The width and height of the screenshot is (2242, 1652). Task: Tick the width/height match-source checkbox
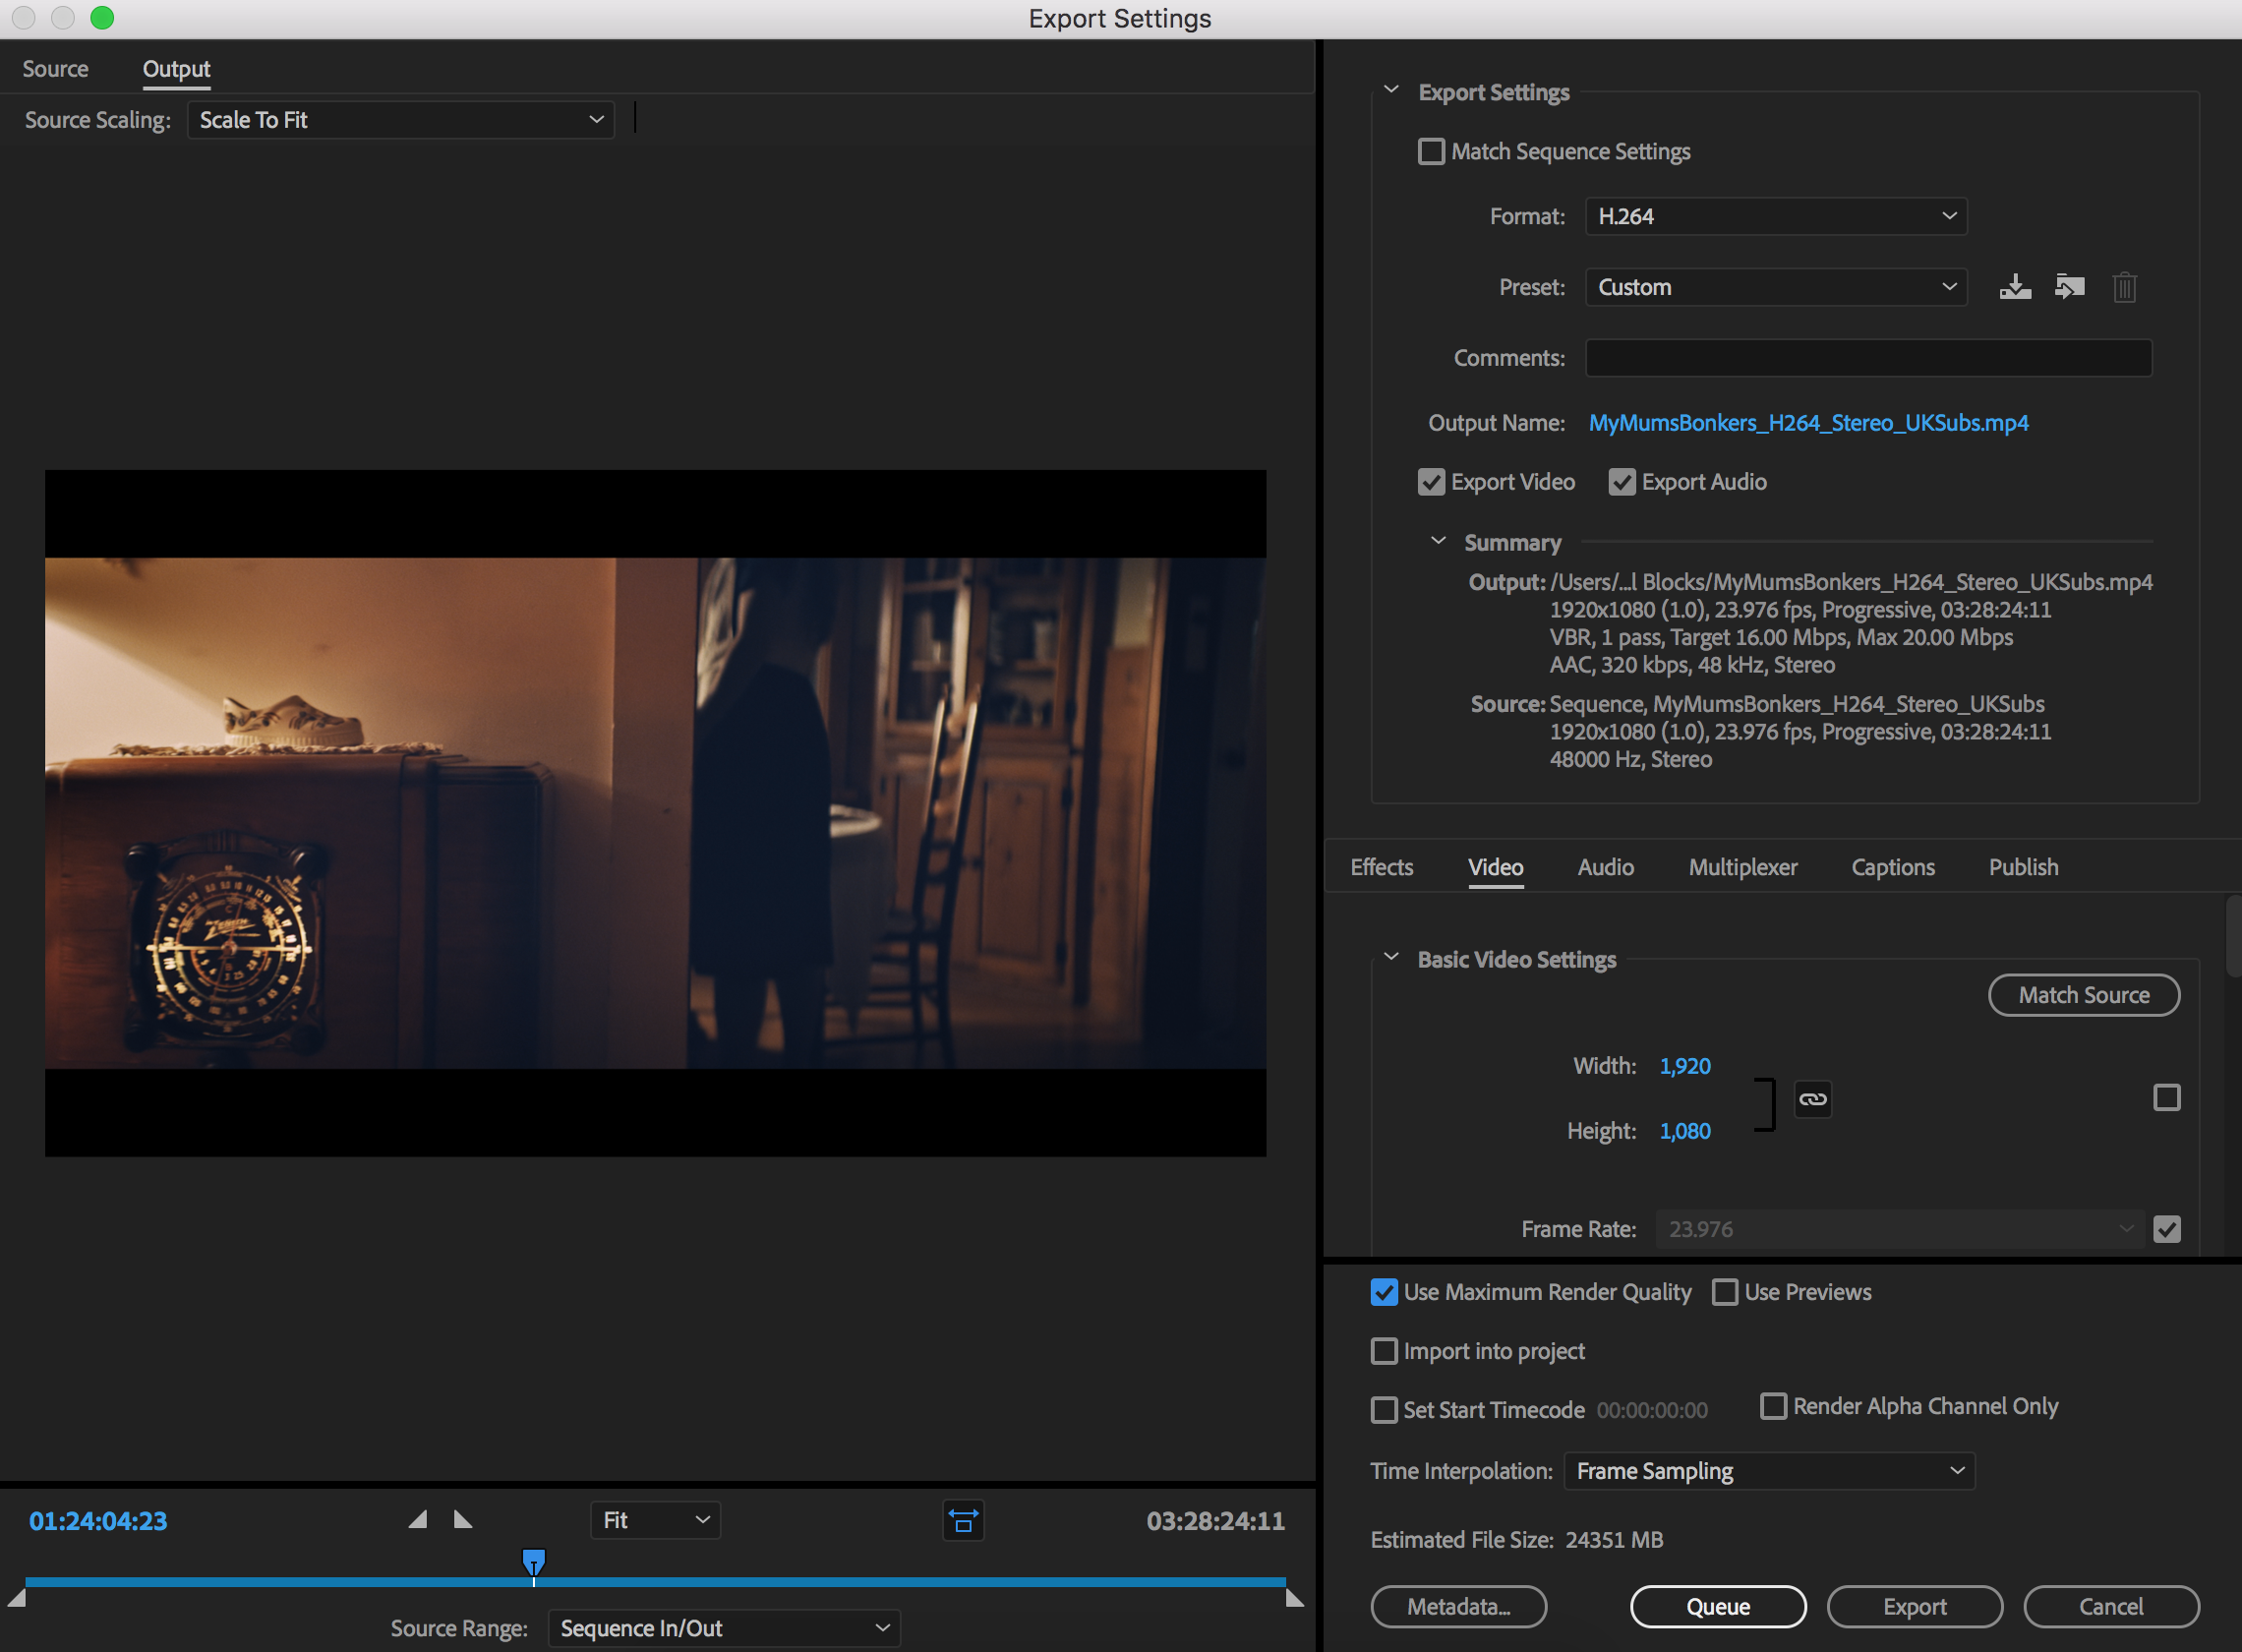2166,1098
